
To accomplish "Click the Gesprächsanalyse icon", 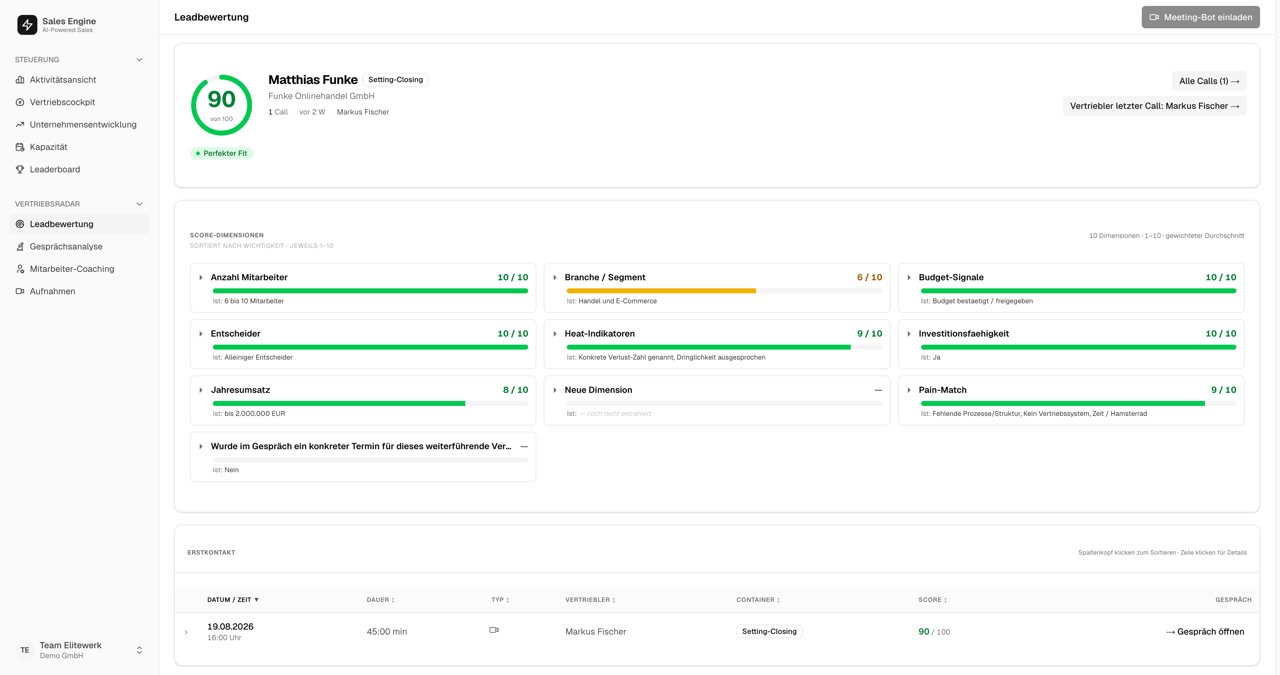I will 20,247.
